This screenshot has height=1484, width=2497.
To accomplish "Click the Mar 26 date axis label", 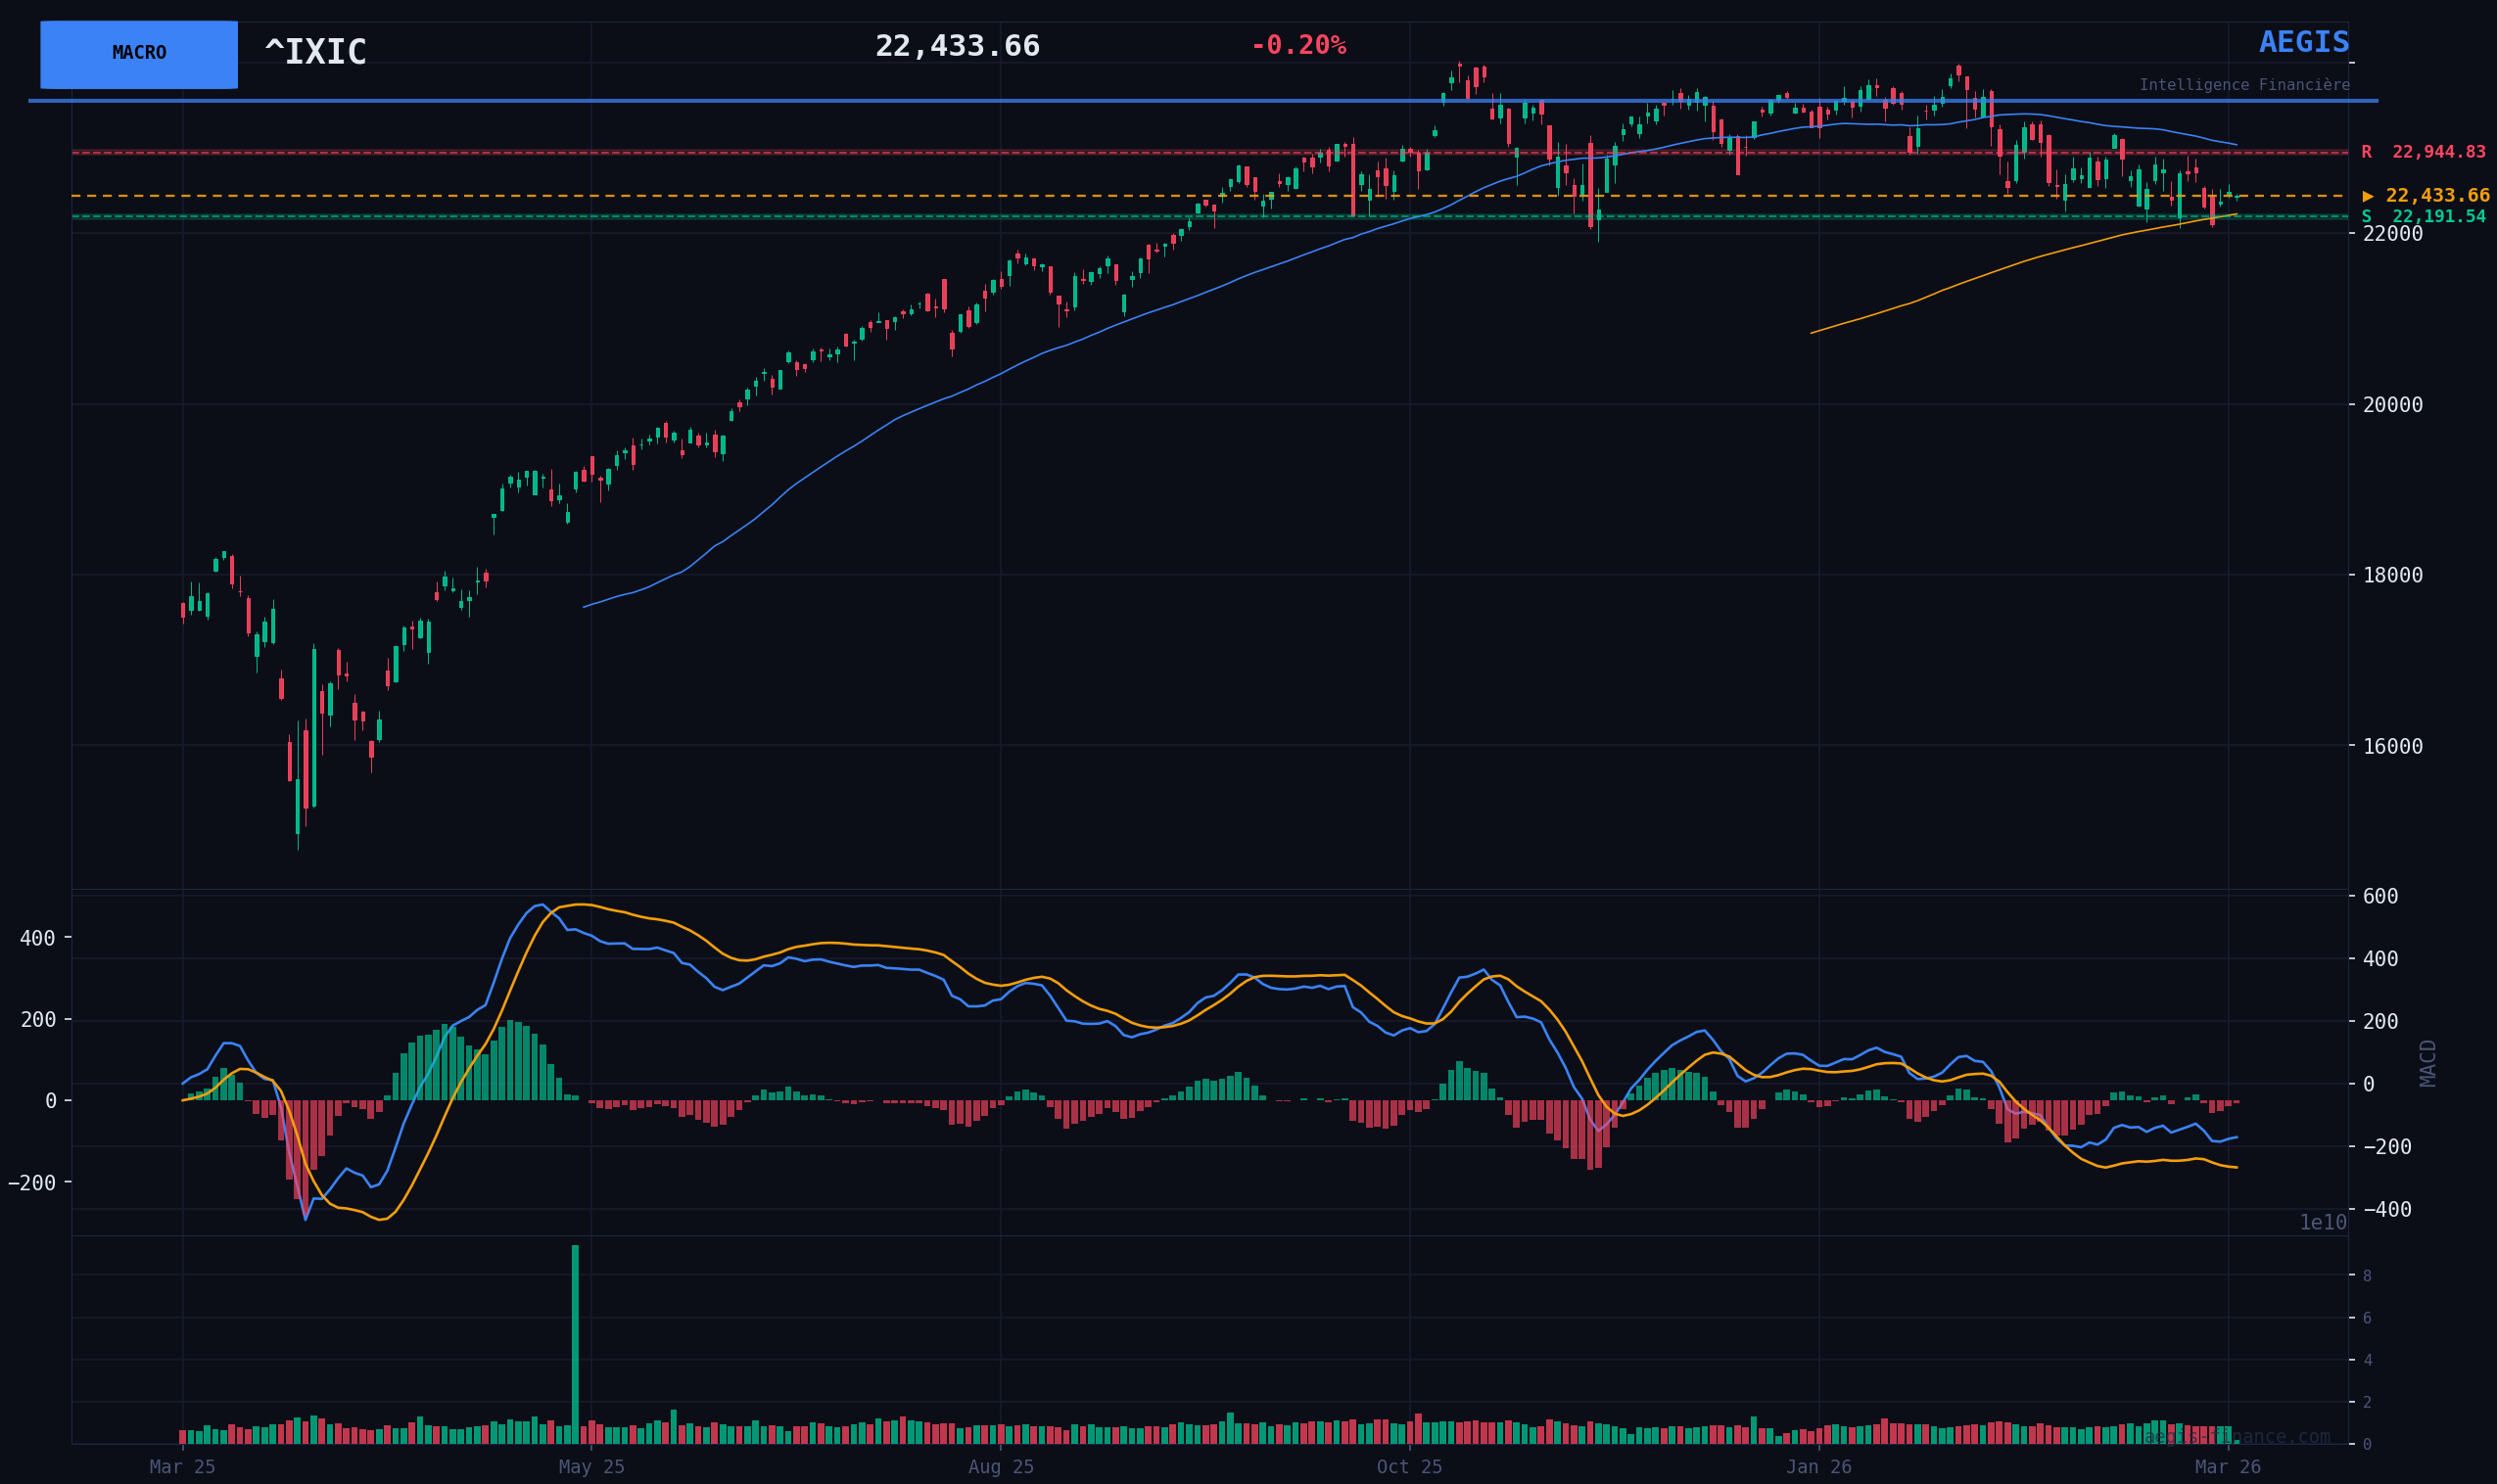I will pyautogui.click(x=2227, y=1467).
